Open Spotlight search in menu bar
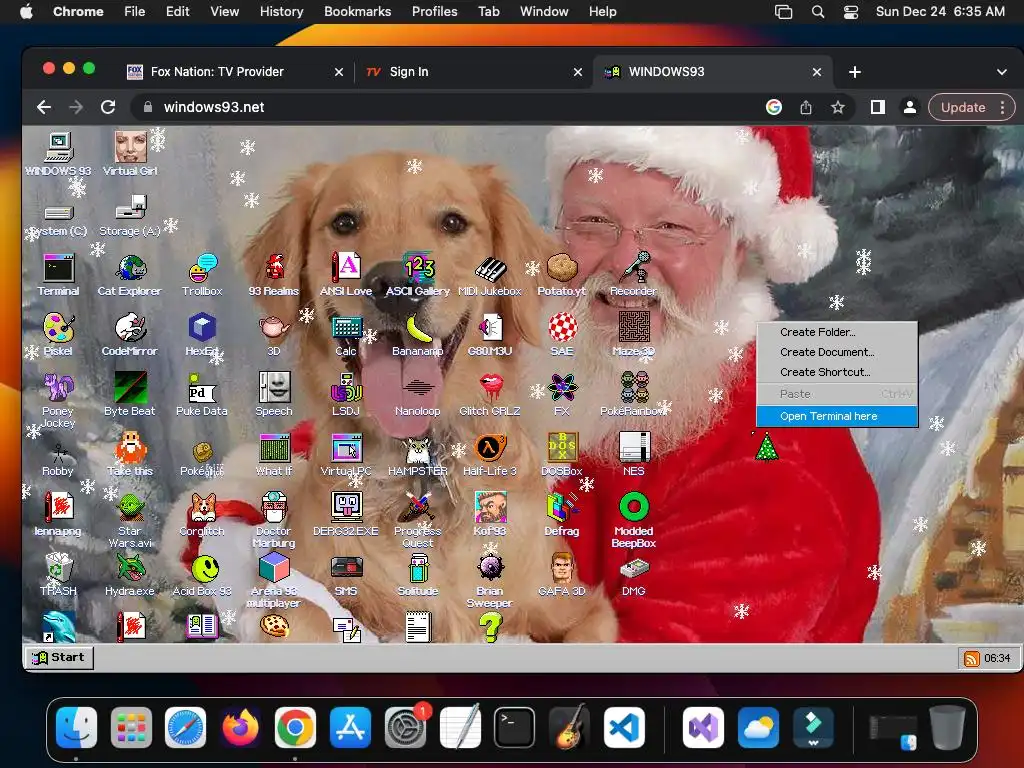Viewport: 1024px width, 768px height. (x=818, y=12)
